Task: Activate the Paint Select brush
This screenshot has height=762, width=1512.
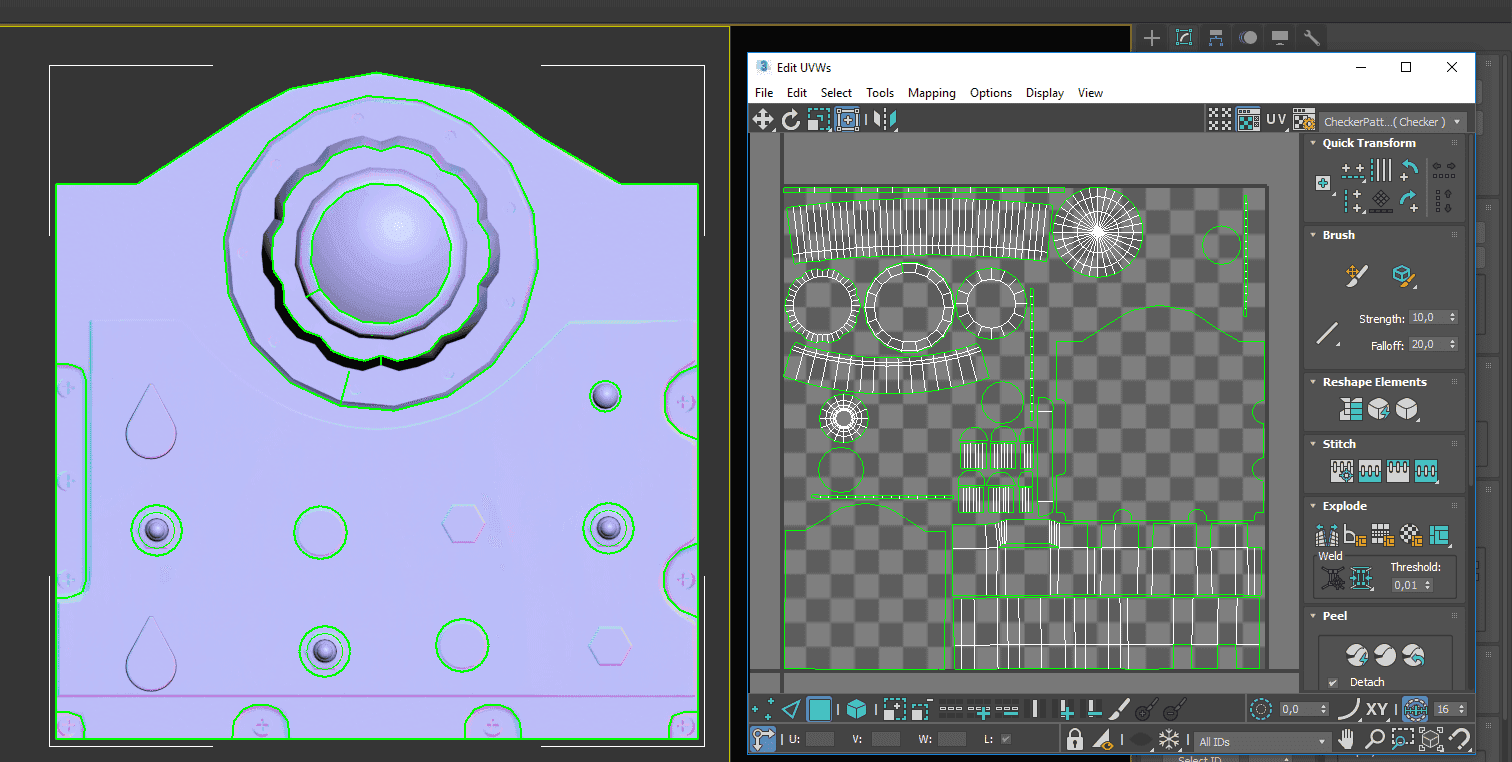Action: pyautogui.click(x=1120, y=709)
